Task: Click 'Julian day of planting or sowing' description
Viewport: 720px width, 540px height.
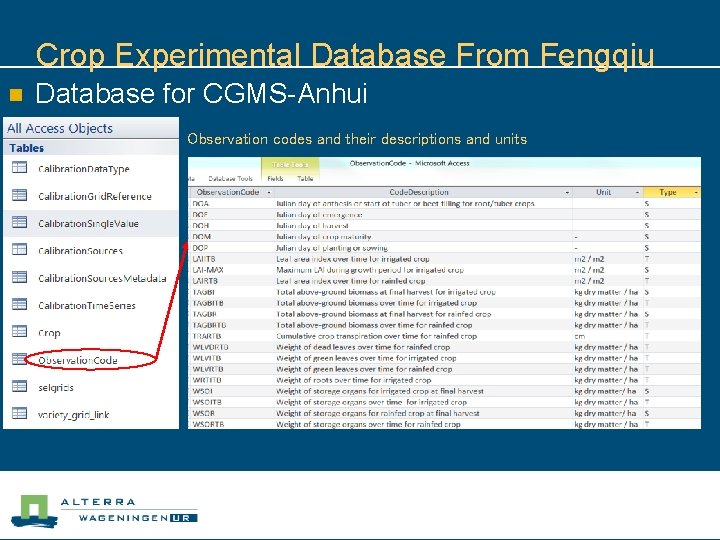Action: point(332,248)
